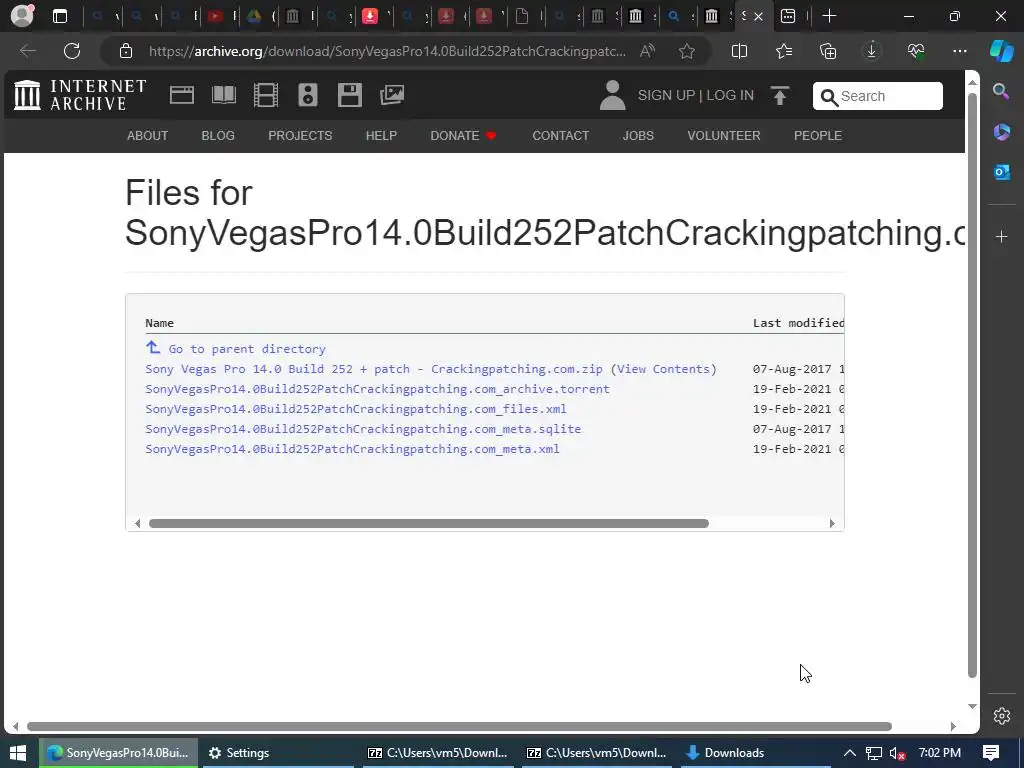Open Browser essentials heart icon

[916, 51]
